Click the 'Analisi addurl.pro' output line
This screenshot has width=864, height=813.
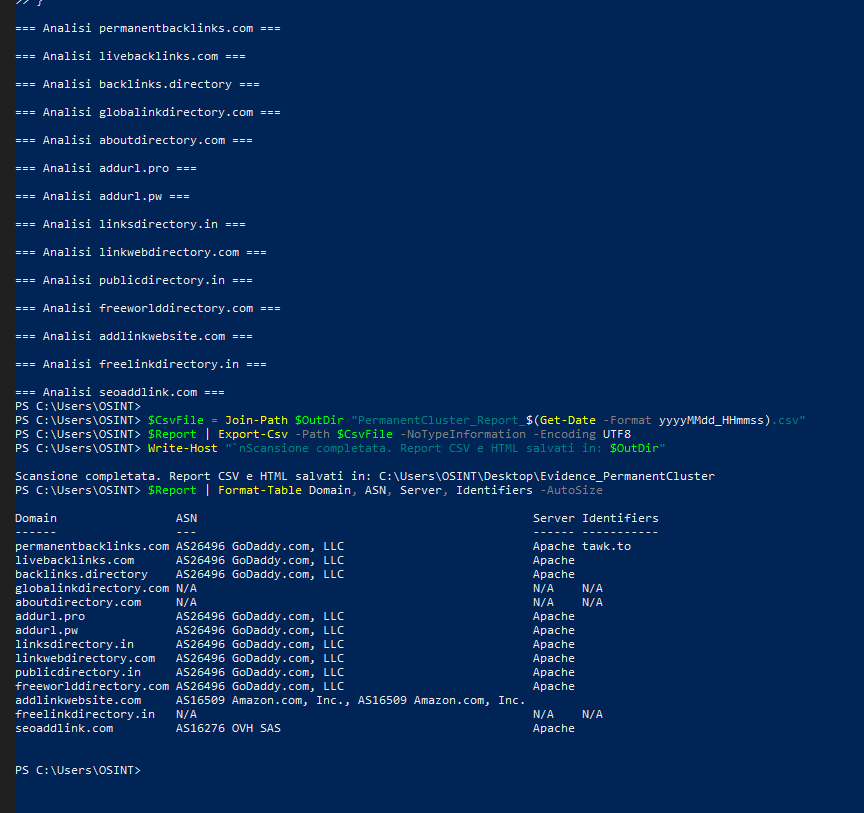pyautogui.click(x=105, y=168)
